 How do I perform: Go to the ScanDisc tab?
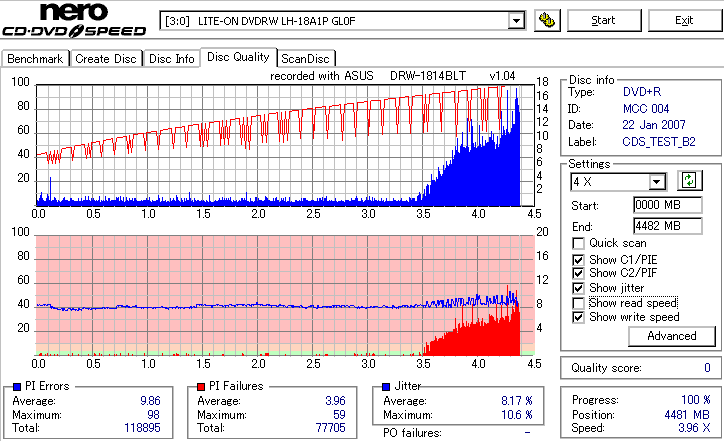coord(305,59)
